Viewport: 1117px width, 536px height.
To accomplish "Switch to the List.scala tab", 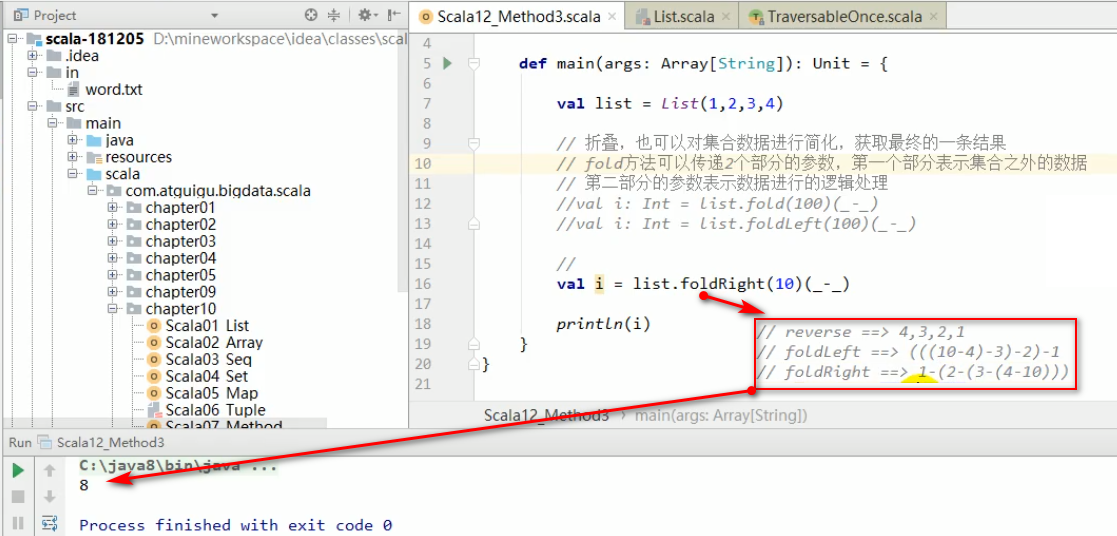I will point(684,16).
